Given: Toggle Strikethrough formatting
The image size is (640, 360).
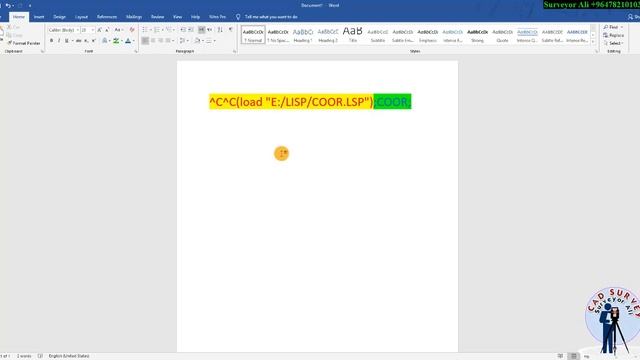Looking at the screenshot, I should [x=78, y=41].
